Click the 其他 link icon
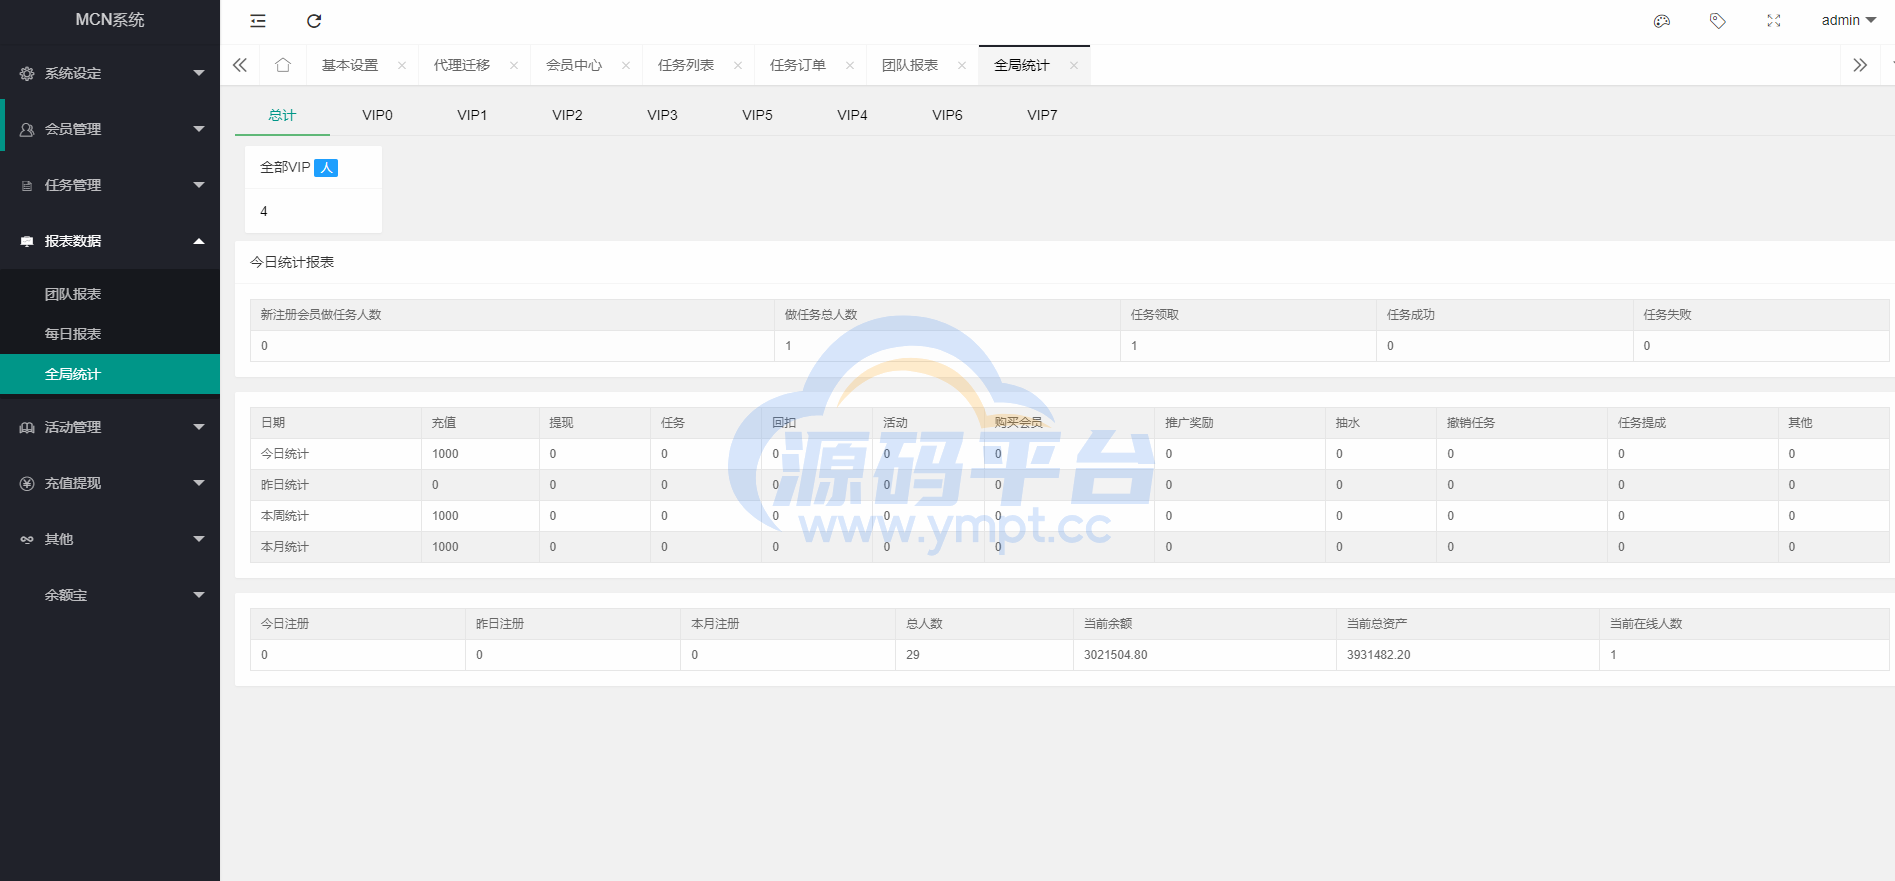 point(27,539)
